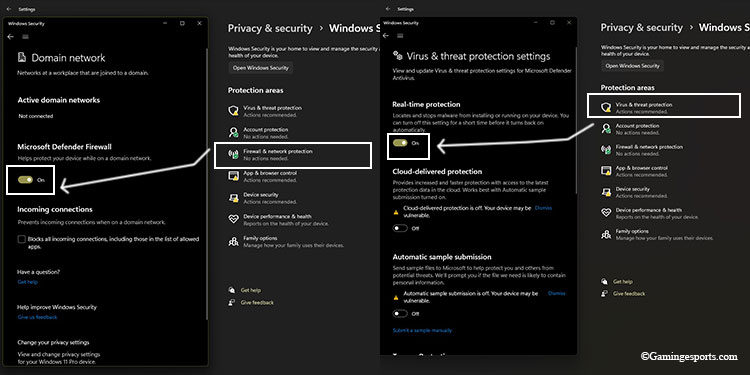The image size is (750, 375).
Task: Click the Settings back arrow above the Virus & threat protection settings window
Action: pyautogui.click(x=388, y=9)
